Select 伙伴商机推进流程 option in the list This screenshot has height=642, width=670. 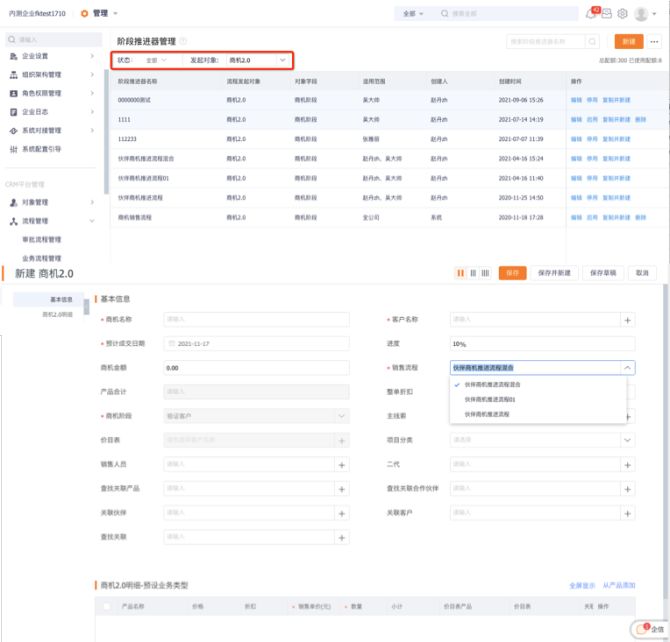(x=488, y=413)
